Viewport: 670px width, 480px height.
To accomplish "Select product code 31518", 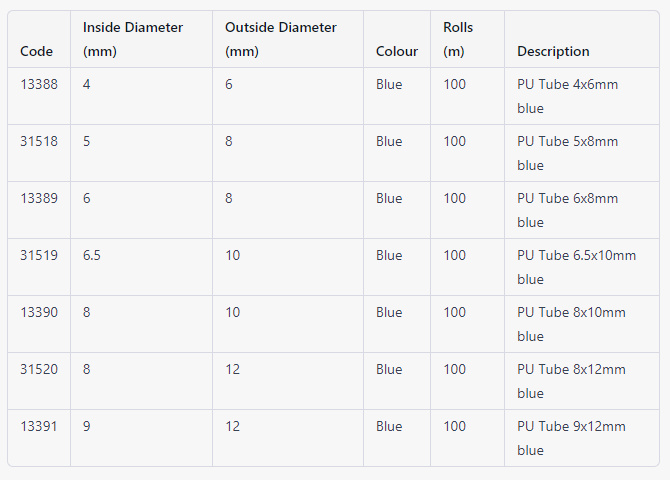I will [39, 141].
